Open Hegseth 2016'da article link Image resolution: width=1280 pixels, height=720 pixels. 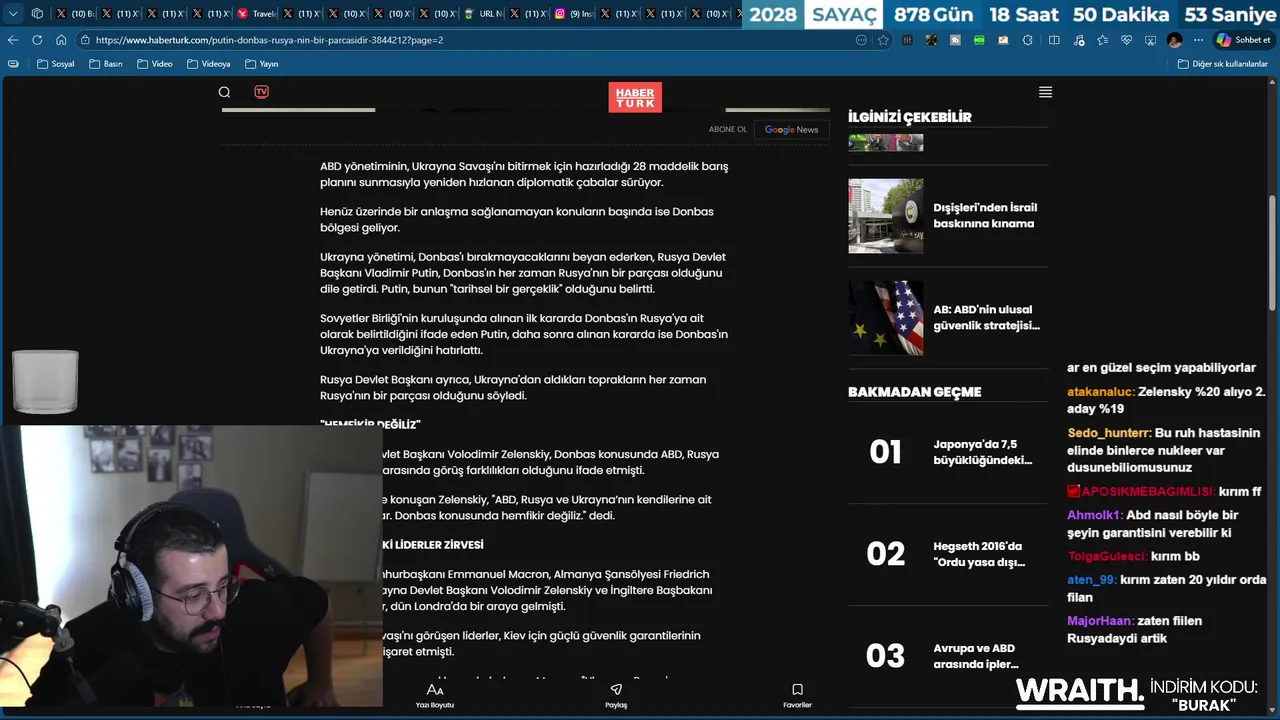[979, 554]
